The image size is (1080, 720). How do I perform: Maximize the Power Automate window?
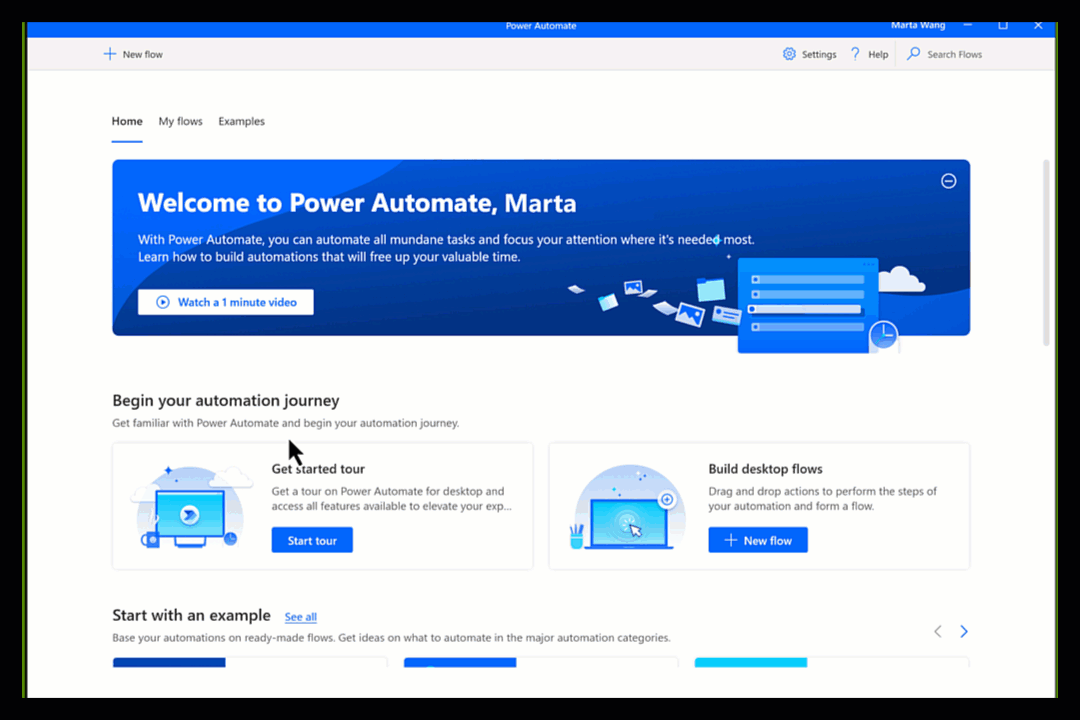pyautogui.click(x=1003, y=25)
